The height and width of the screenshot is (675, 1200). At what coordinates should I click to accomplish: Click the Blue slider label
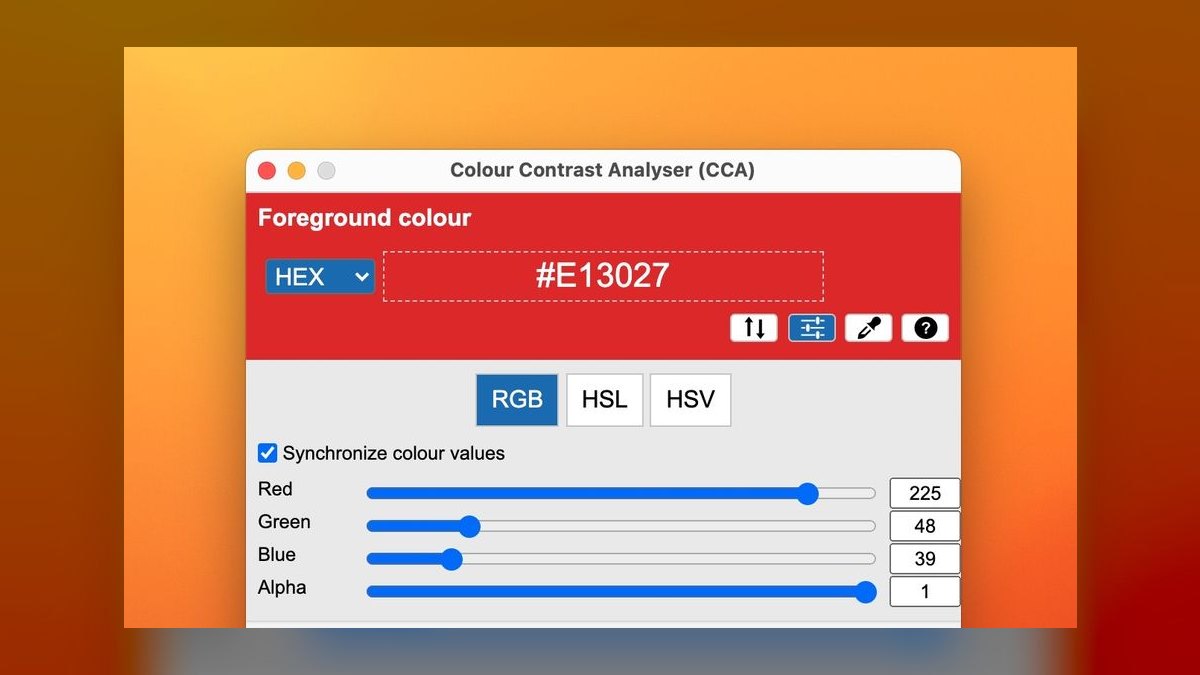pyautogui.click(x=277, y=555)
